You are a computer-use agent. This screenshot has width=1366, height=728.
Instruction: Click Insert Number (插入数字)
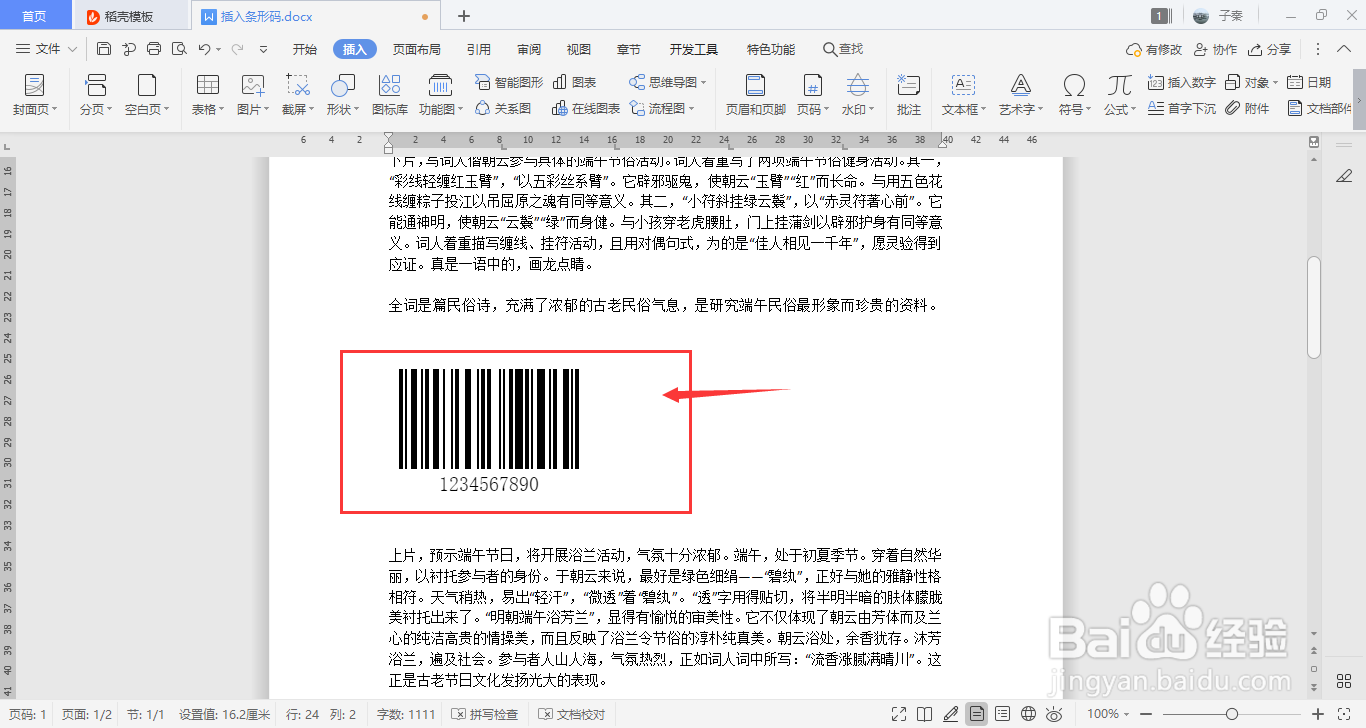coord(1181,82)
